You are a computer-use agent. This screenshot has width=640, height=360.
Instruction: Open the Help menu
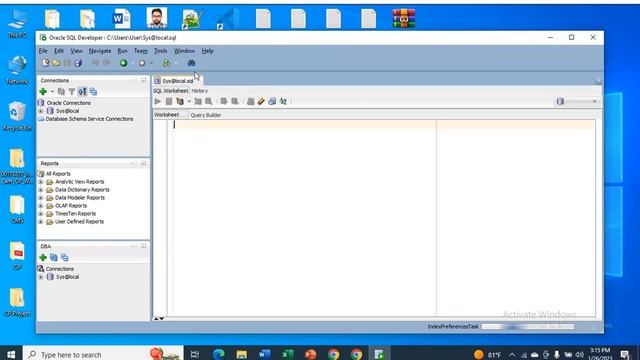click(207, 51)
